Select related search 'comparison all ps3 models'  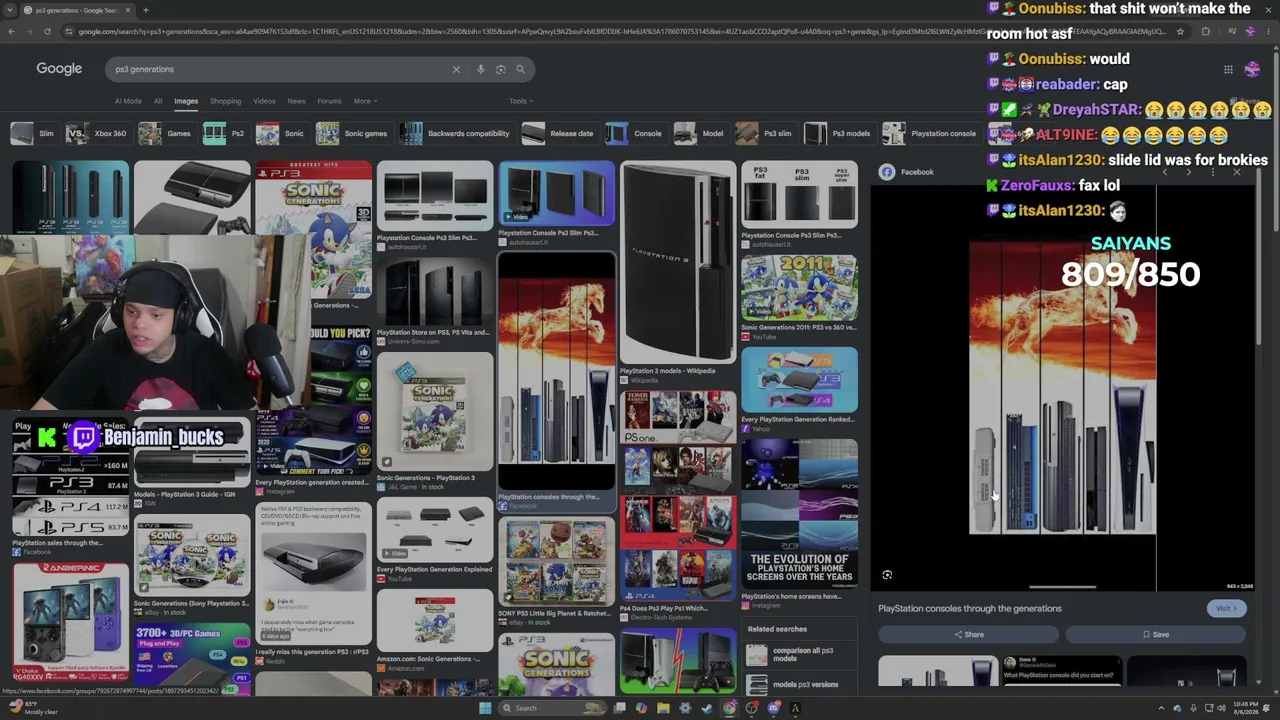[x=799, y=655]
